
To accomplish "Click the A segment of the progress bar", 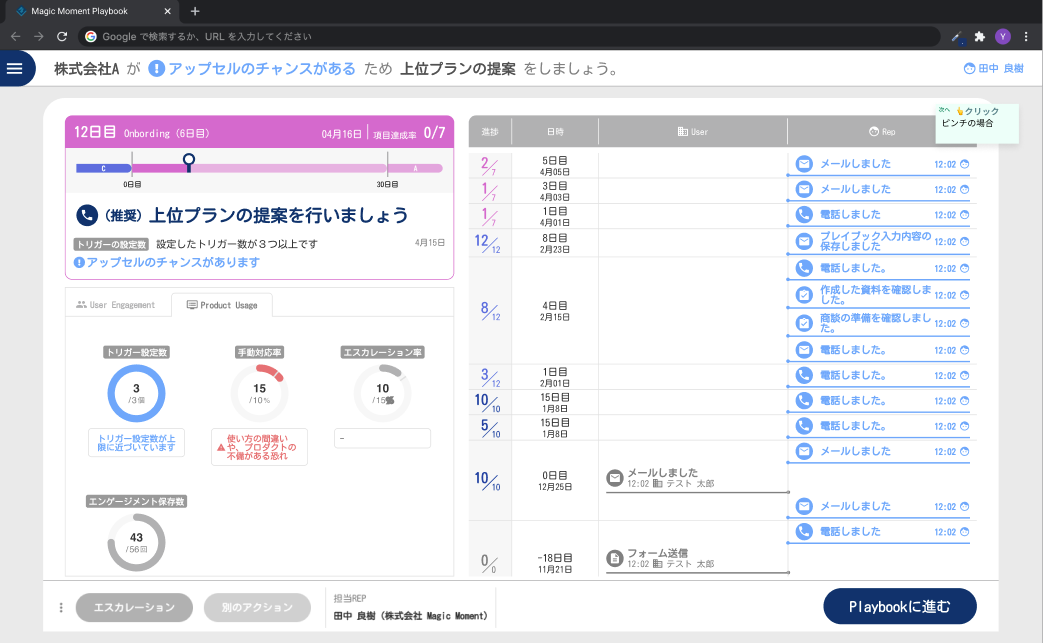I will coord(415,168).
